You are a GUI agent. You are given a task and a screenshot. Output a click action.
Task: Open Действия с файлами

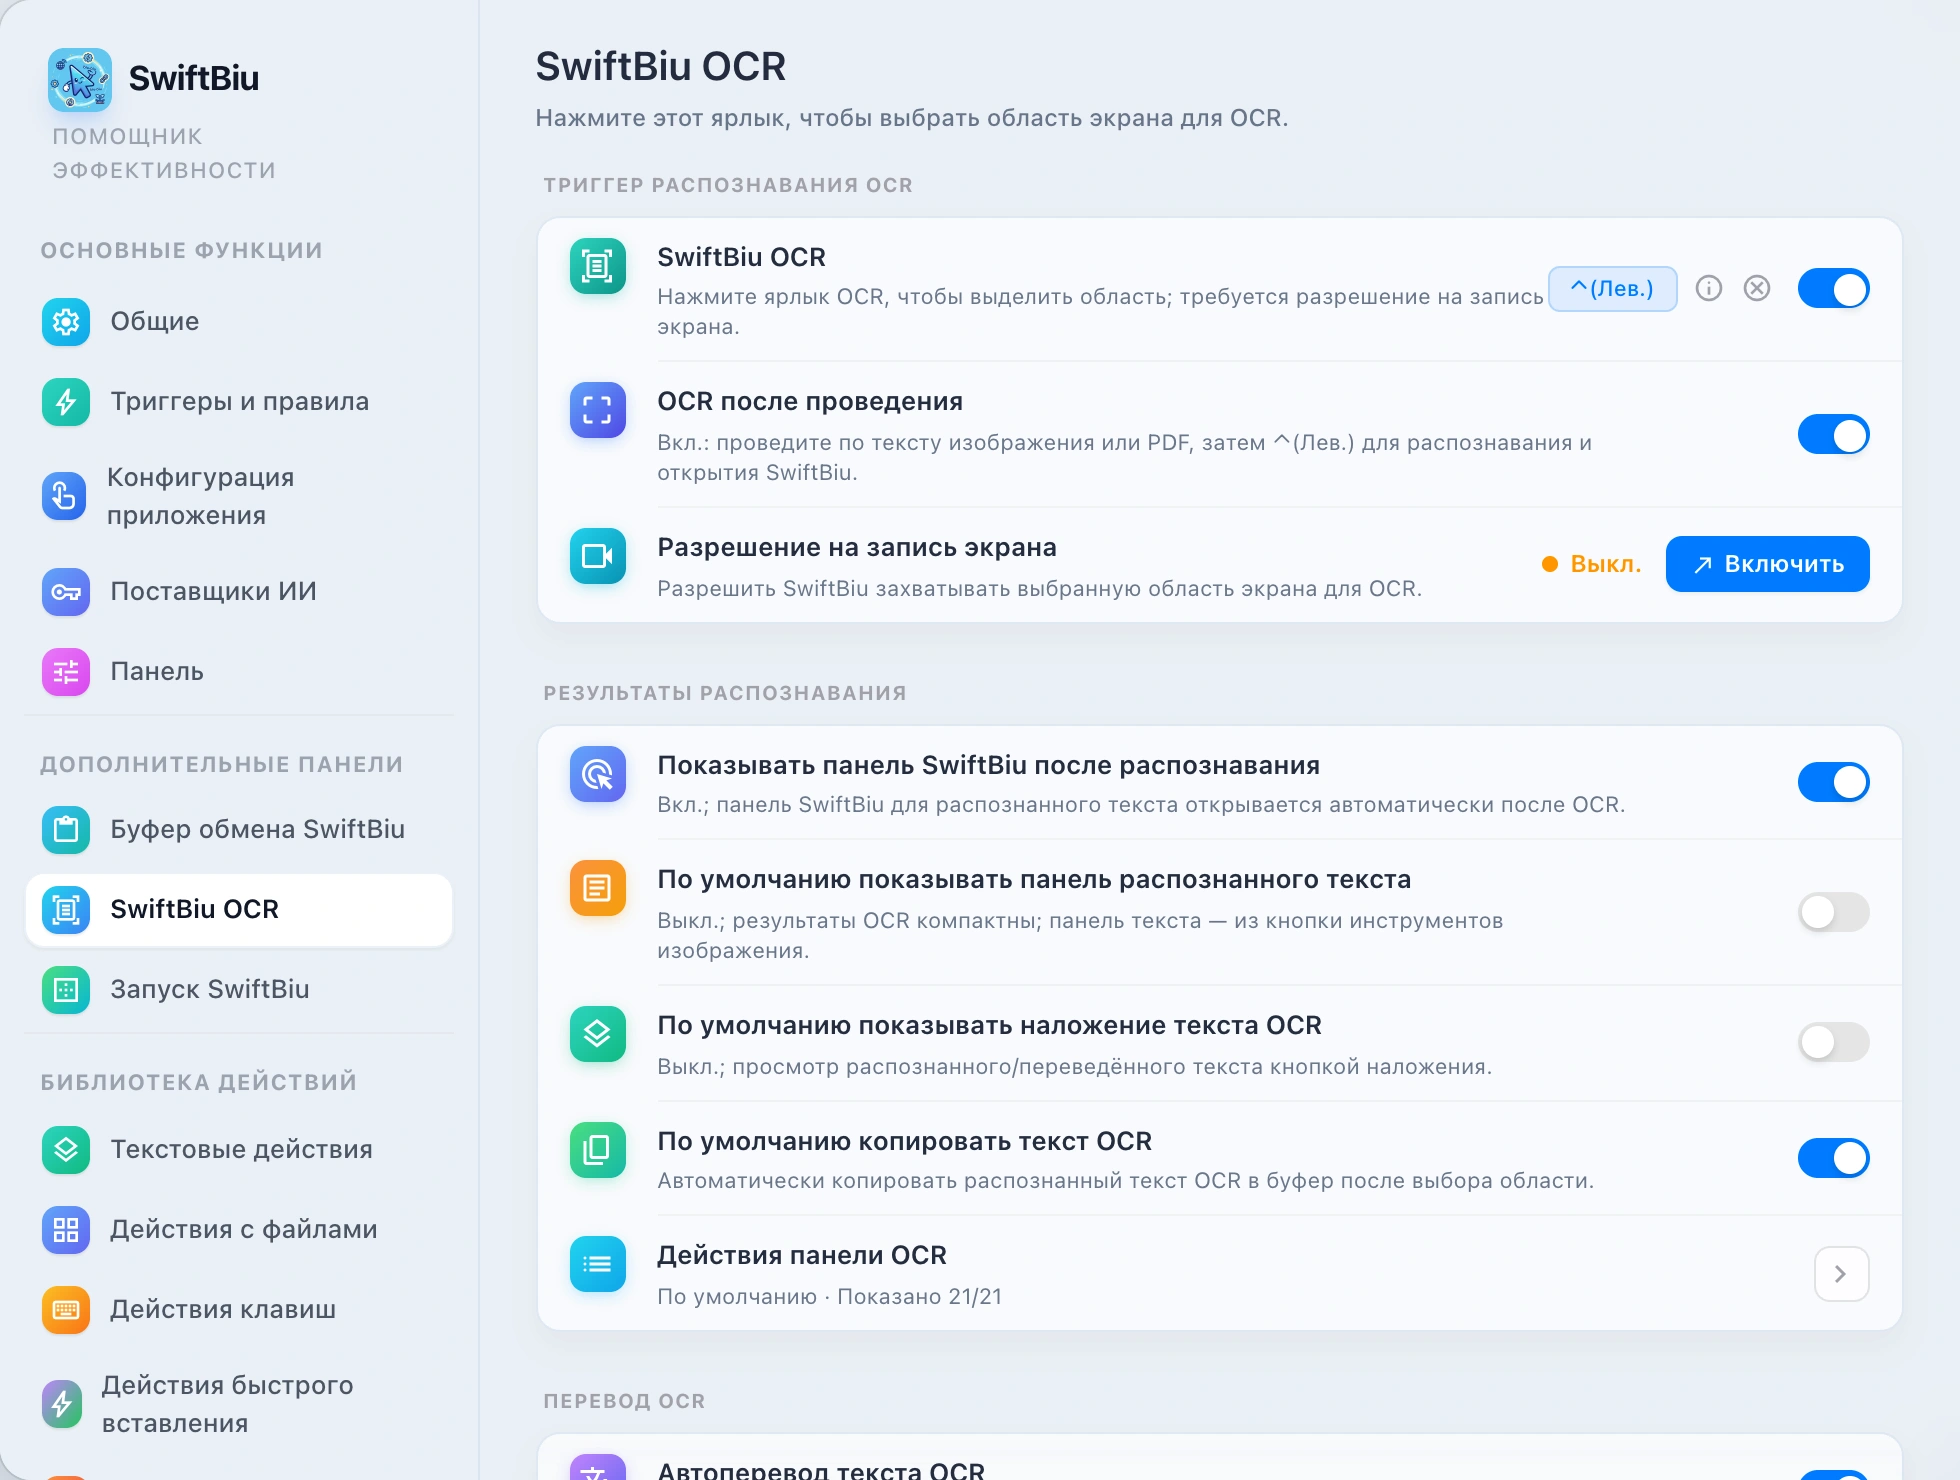click(x=239, y=1230)
